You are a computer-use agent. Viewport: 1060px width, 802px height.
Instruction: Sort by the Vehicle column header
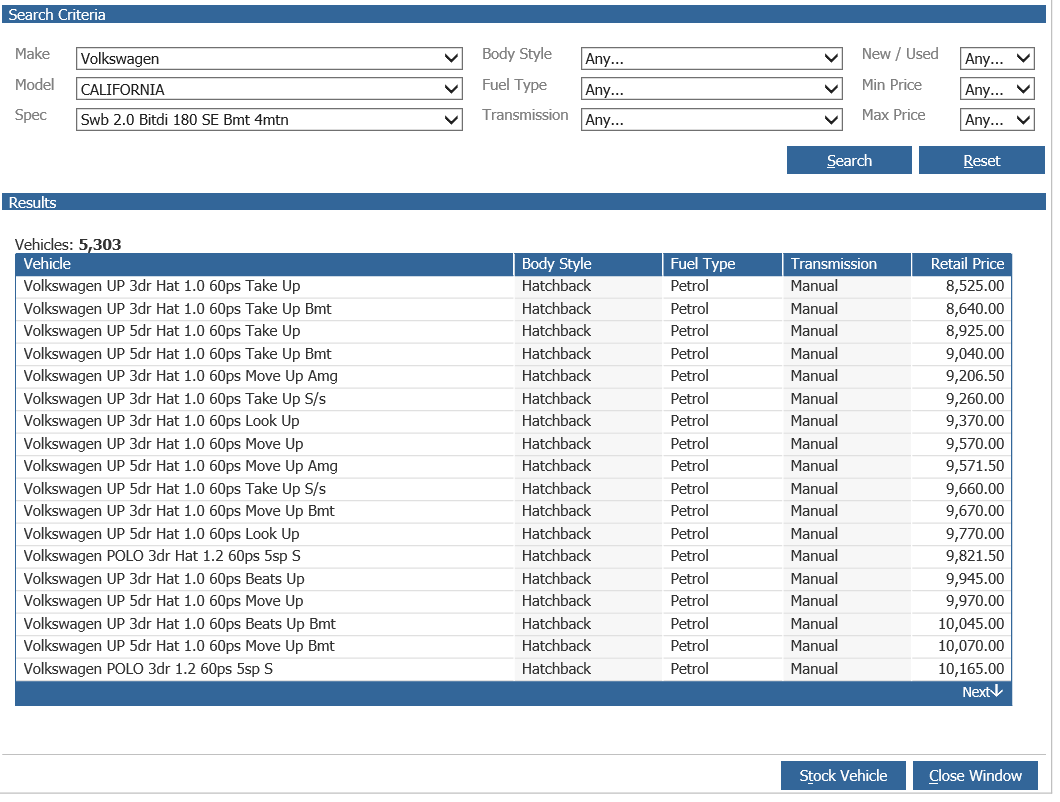(264, 264)
